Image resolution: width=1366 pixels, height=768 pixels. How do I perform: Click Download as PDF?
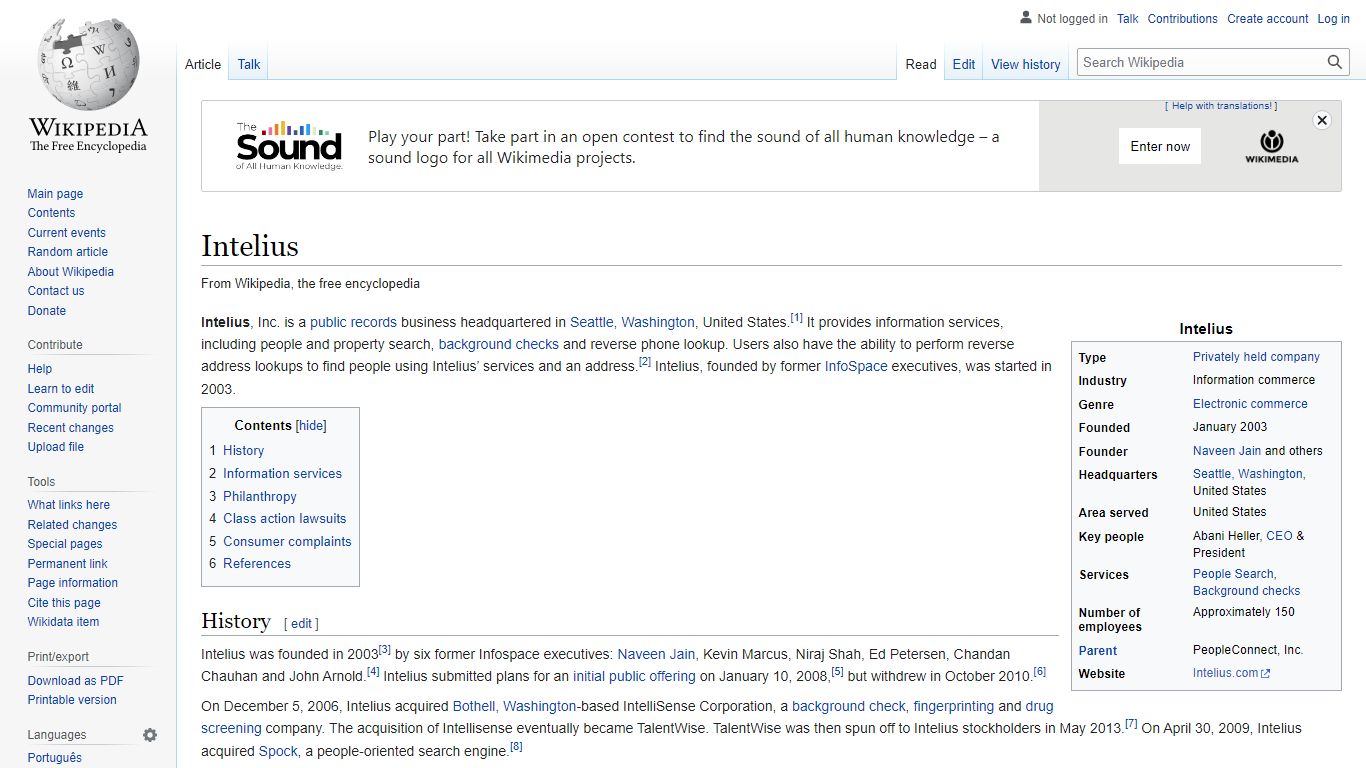coord(75,681)
